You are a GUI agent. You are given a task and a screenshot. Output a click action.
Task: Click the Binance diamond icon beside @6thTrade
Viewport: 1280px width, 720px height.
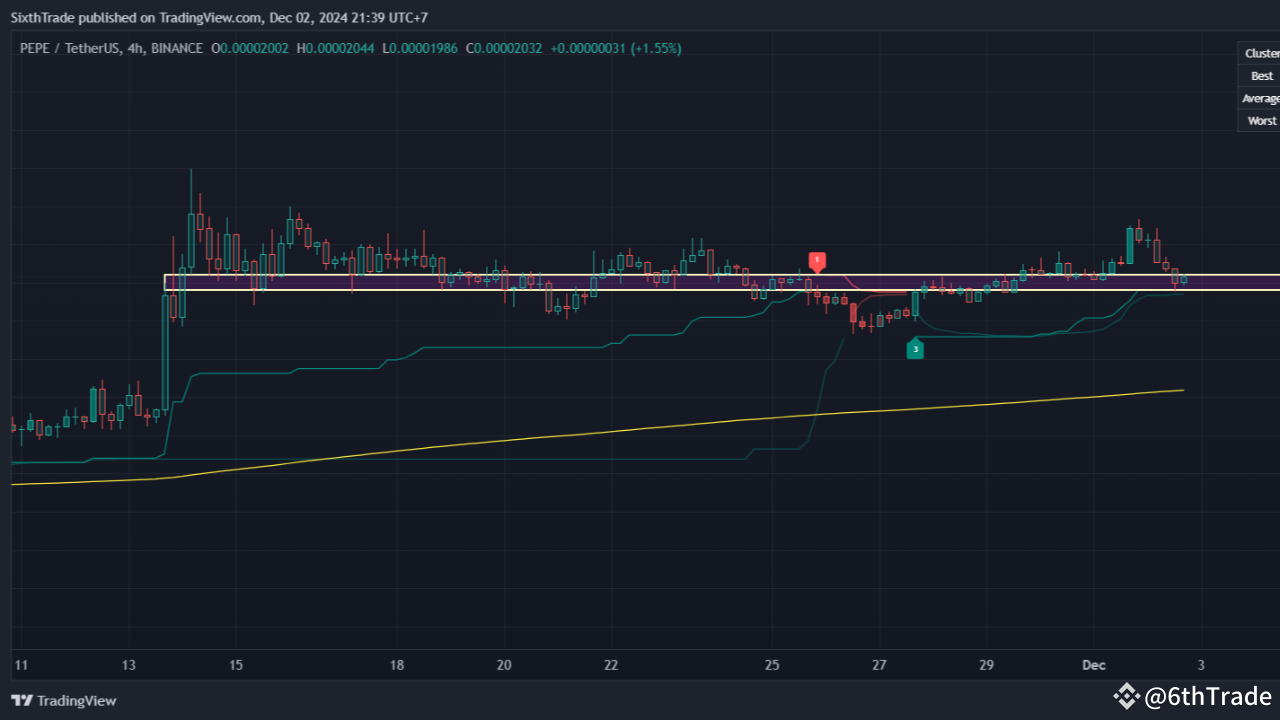pyautogui.click(x=1127, y=696)
